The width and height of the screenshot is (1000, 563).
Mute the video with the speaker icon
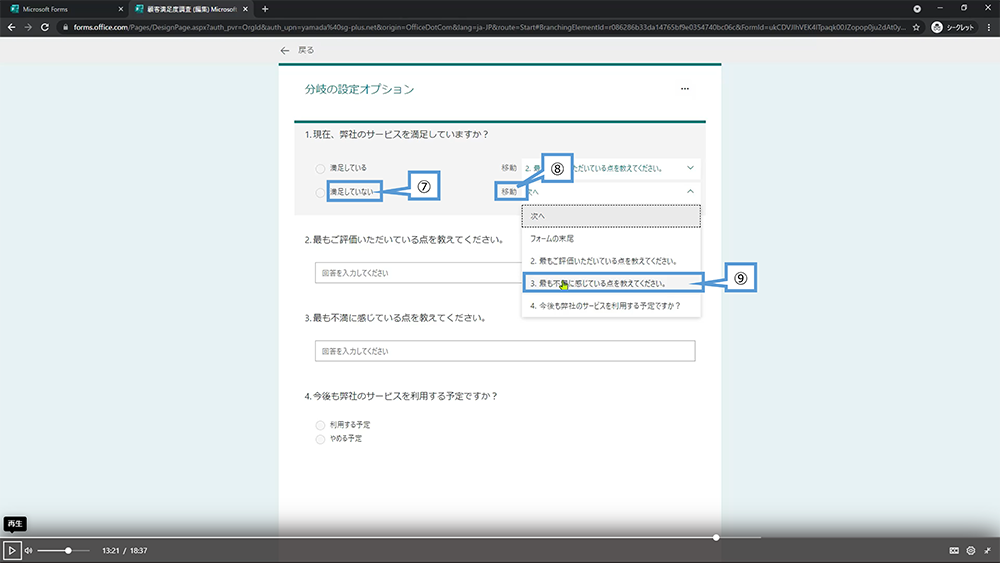pos(28,550)
